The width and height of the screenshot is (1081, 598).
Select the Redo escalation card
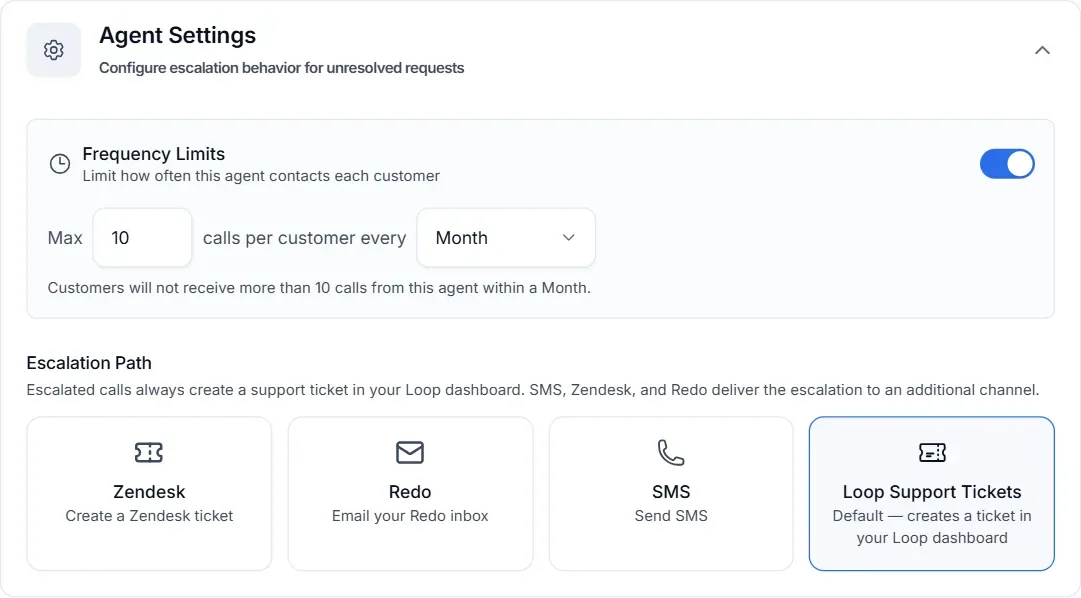410,494
